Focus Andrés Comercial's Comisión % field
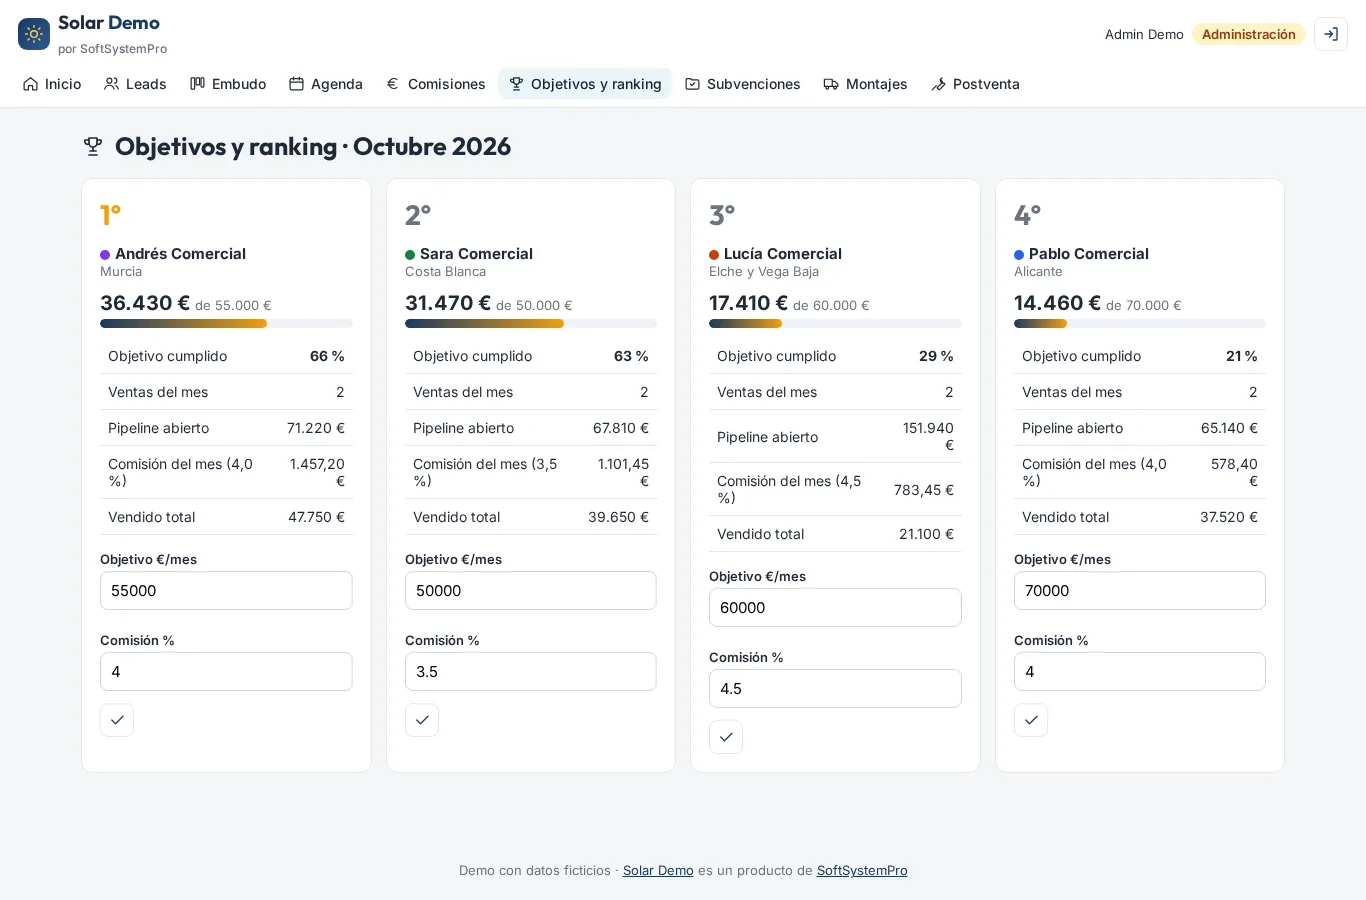The width and height of the screenshot is (1366, 900). (226, 672)
